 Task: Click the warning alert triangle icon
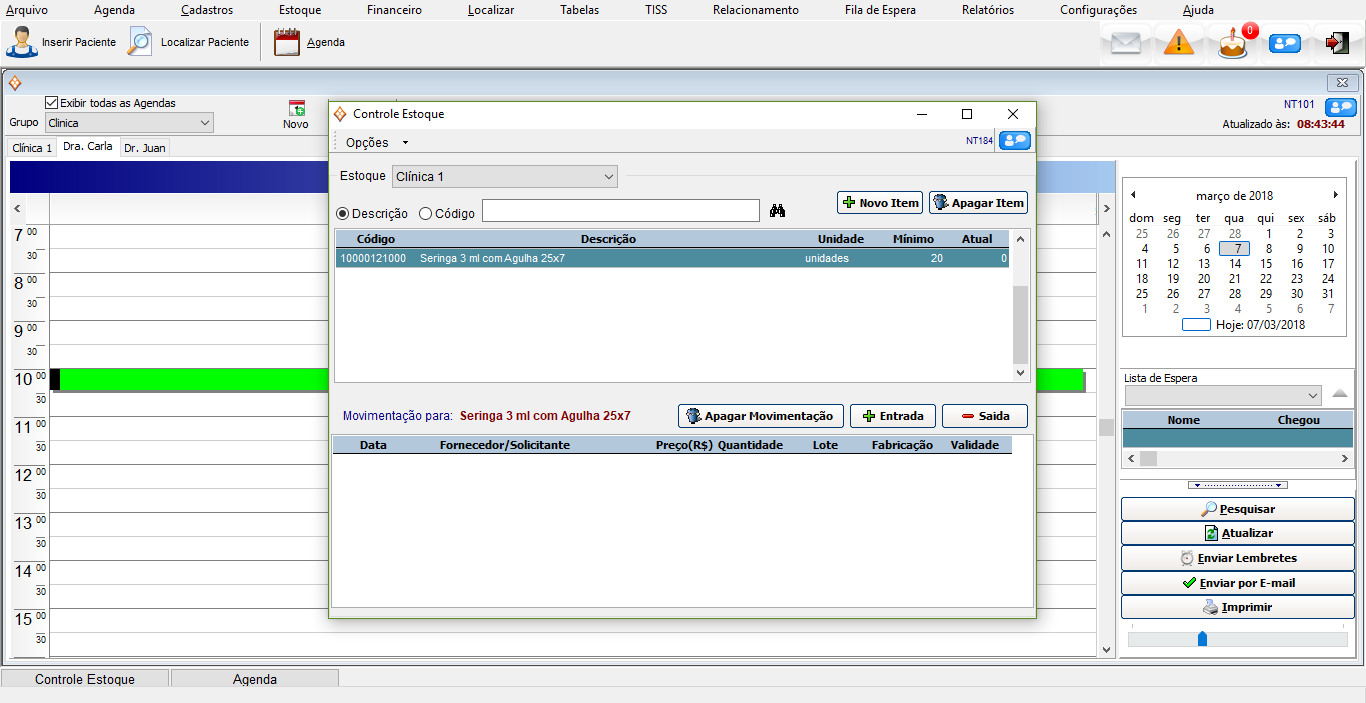pyautogui.click(x=1179, y=43)
